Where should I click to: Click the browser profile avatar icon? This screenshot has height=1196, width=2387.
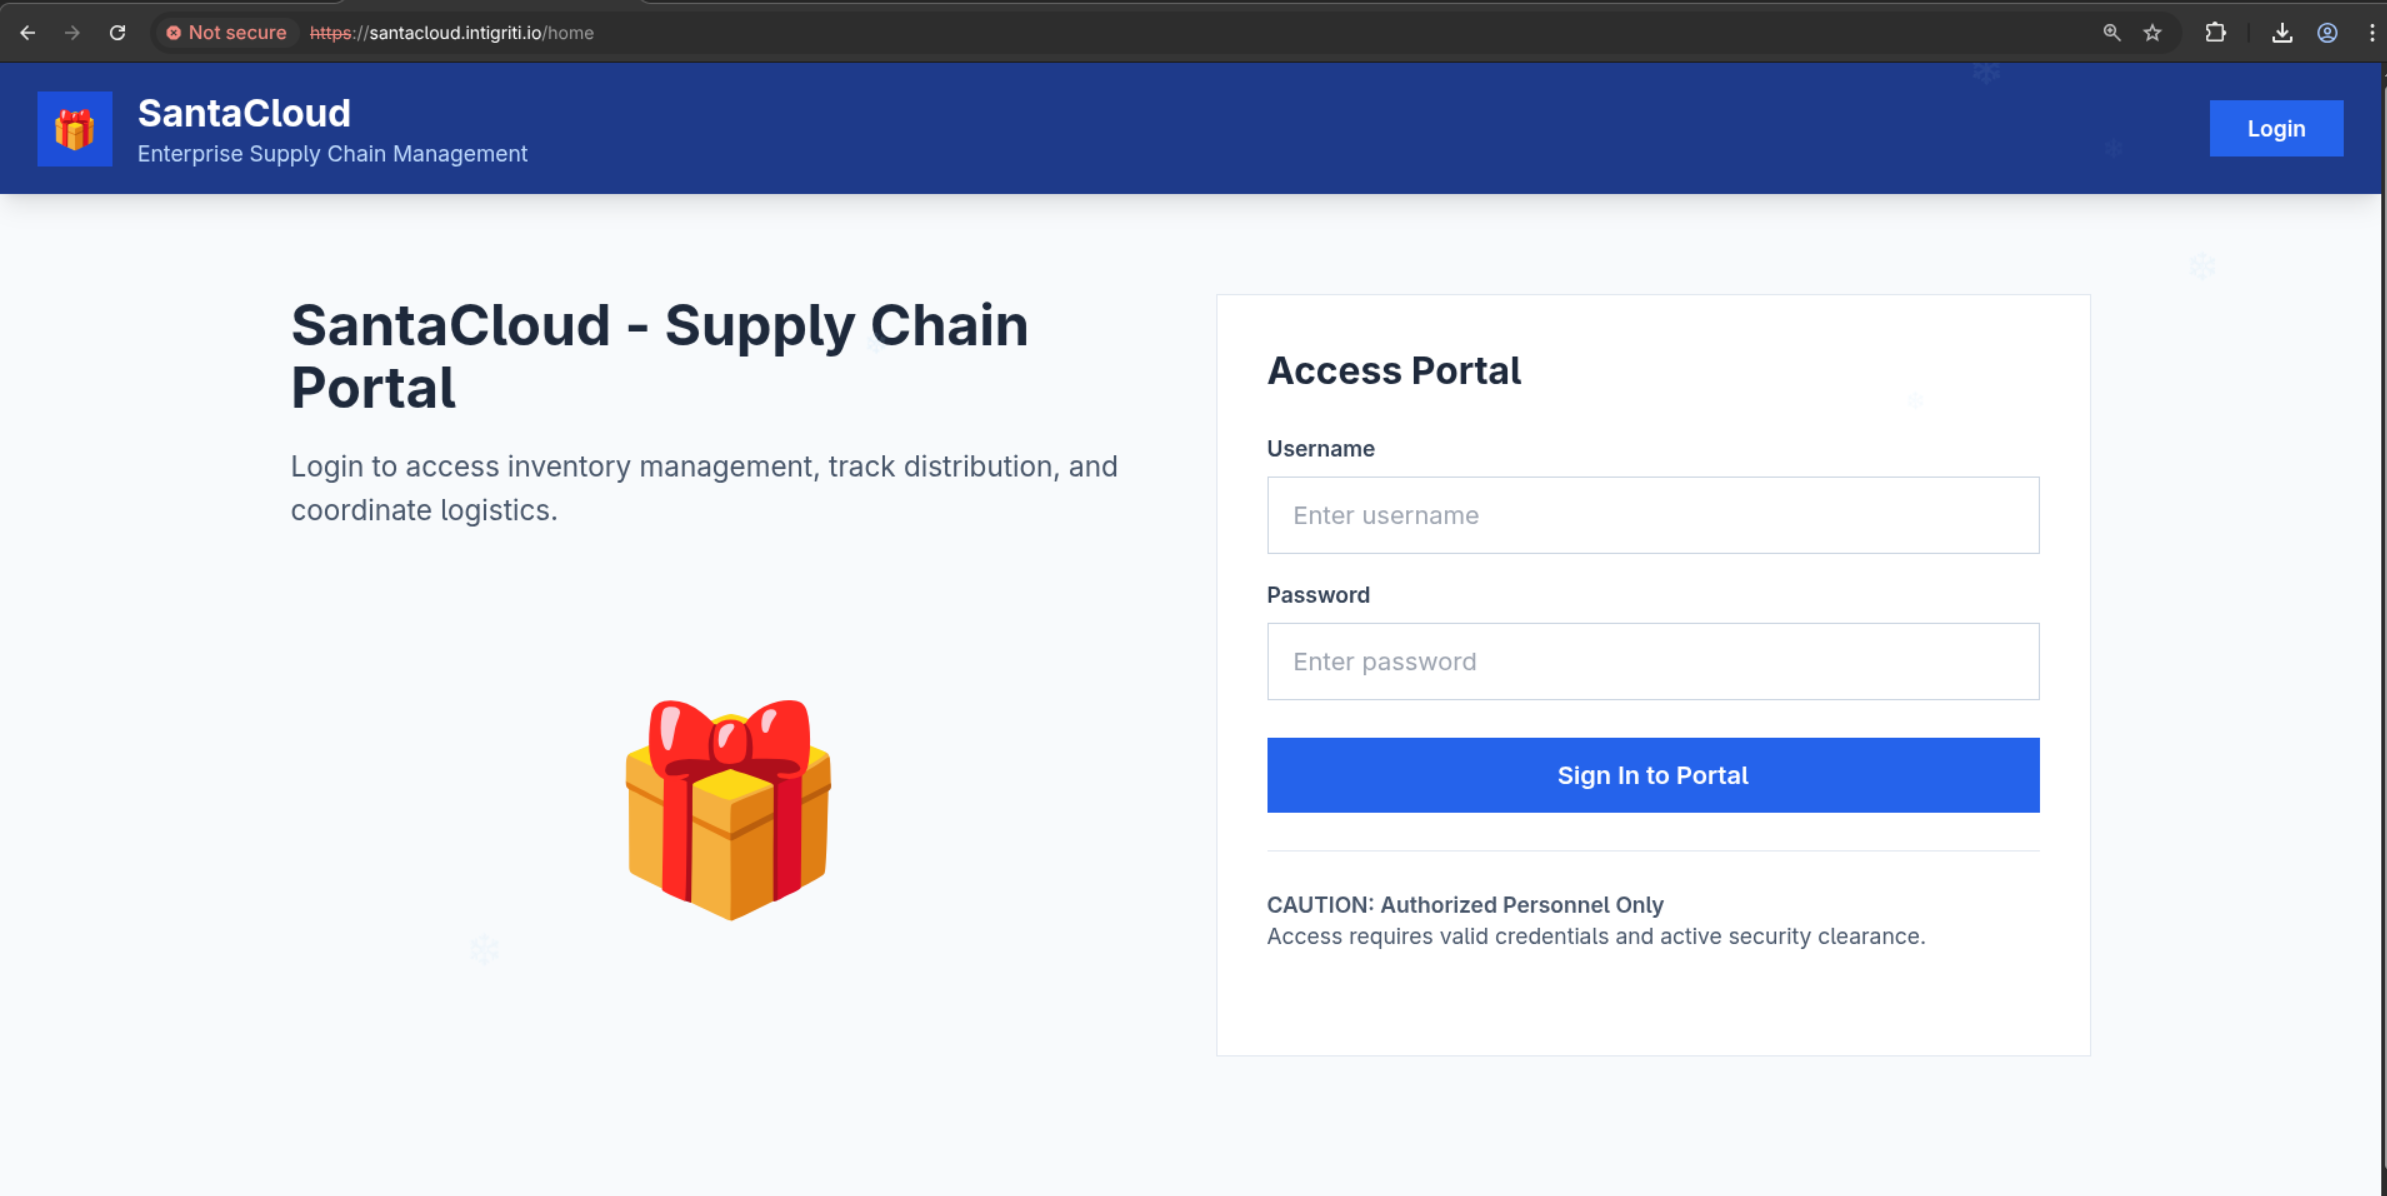2327,33
